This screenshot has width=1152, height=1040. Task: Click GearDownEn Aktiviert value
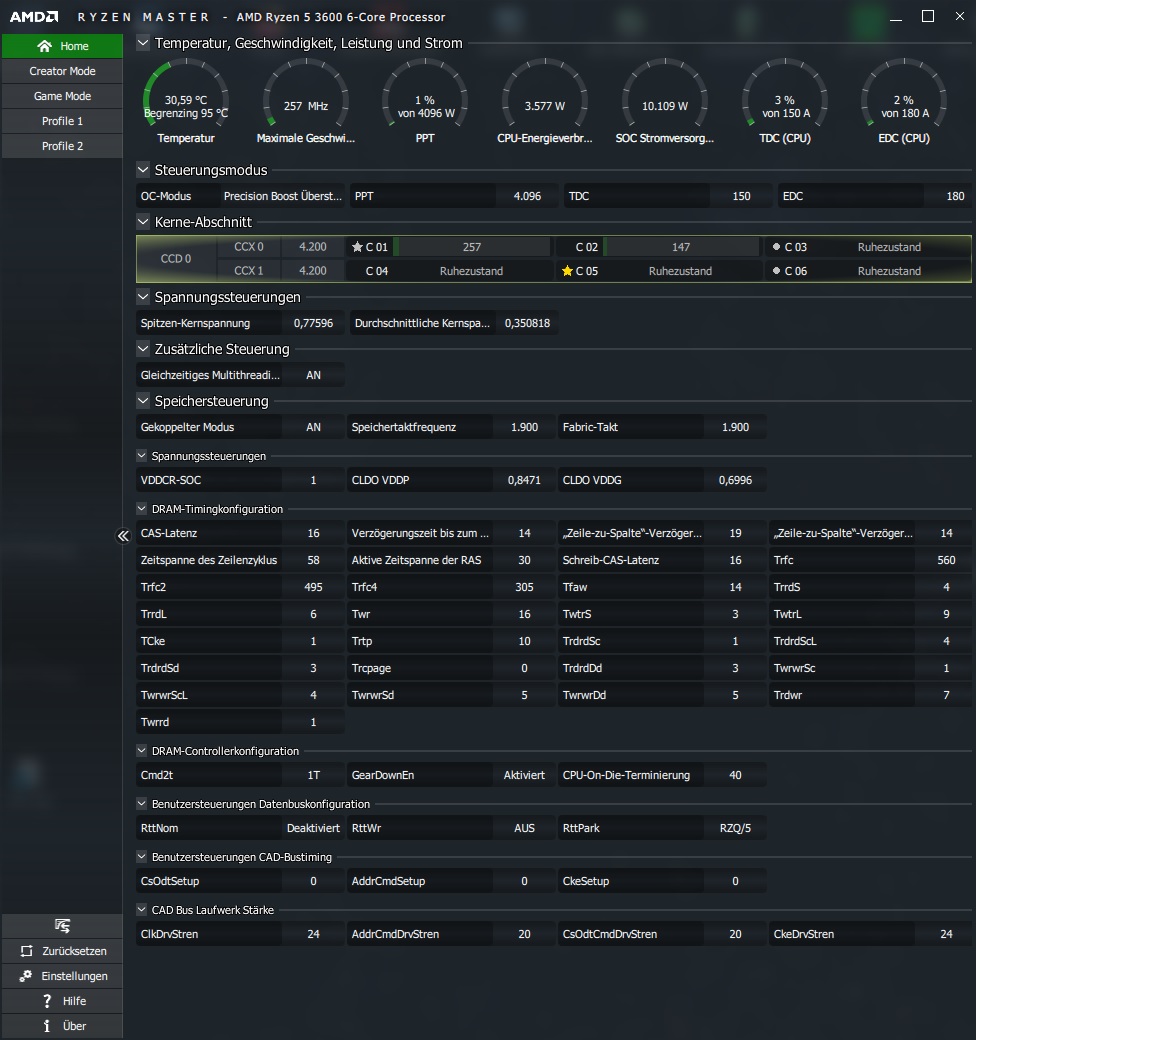click(x=525, y=775)
